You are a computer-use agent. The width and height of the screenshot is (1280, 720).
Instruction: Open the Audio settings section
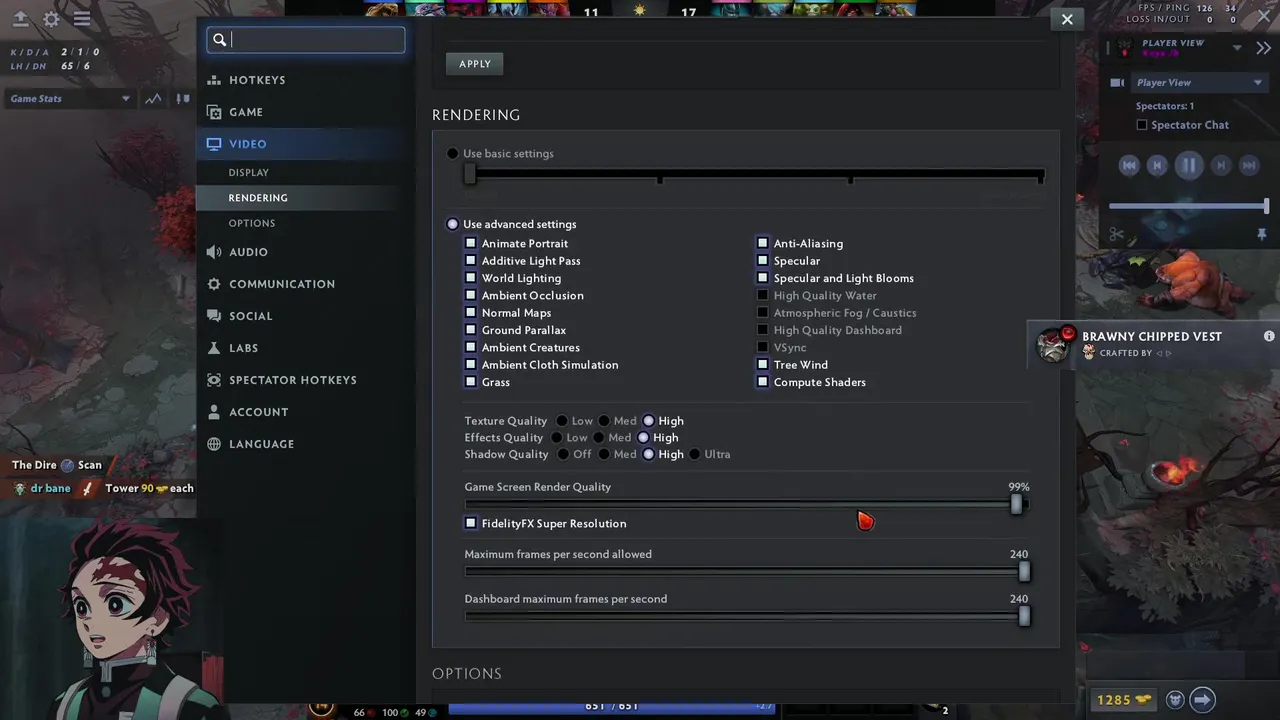(305, 252)
